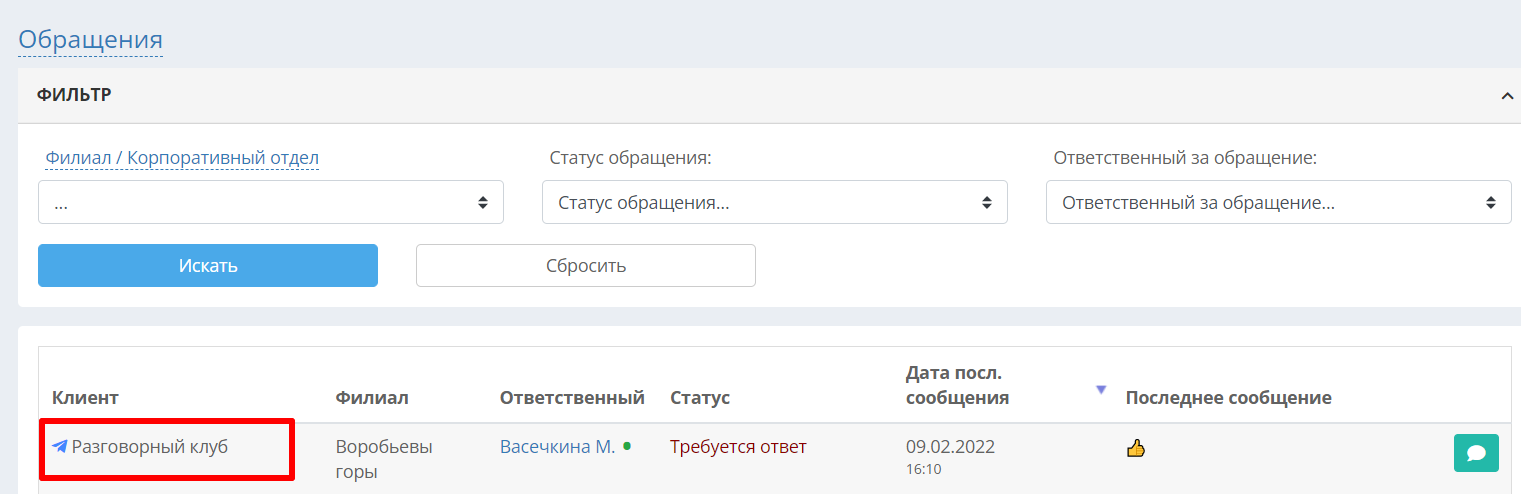Image resolution: width=1521 pixels, height=494 pixels.
Task: Click the Филиал column header
Action: click(372, 398)
